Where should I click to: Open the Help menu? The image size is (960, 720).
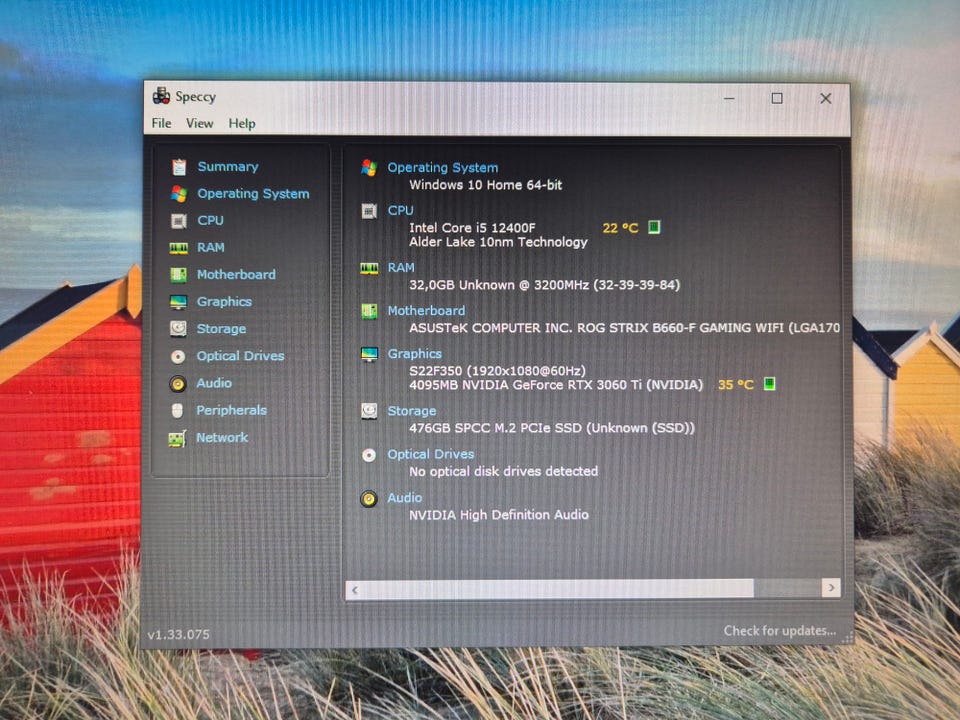tap(242, 124)
